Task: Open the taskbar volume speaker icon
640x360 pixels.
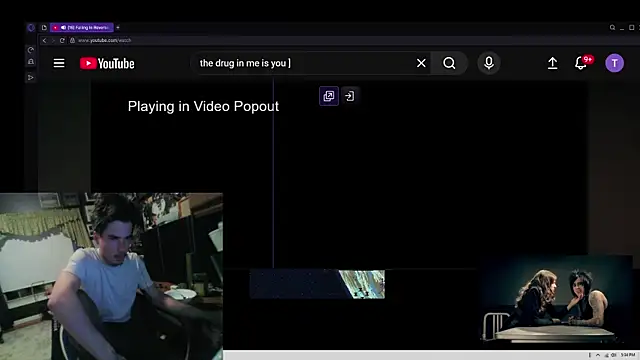Action: click(613, 355)
